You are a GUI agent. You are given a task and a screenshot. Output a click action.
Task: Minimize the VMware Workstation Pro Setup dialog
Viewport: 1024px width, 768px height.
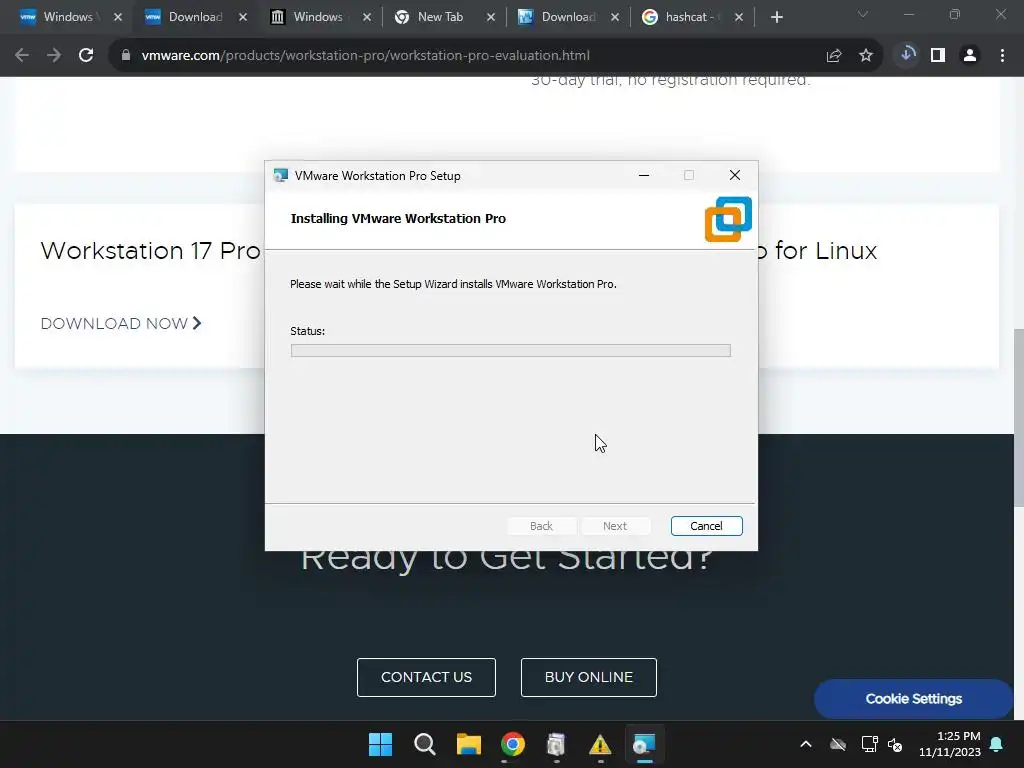[x=644, y=175]
